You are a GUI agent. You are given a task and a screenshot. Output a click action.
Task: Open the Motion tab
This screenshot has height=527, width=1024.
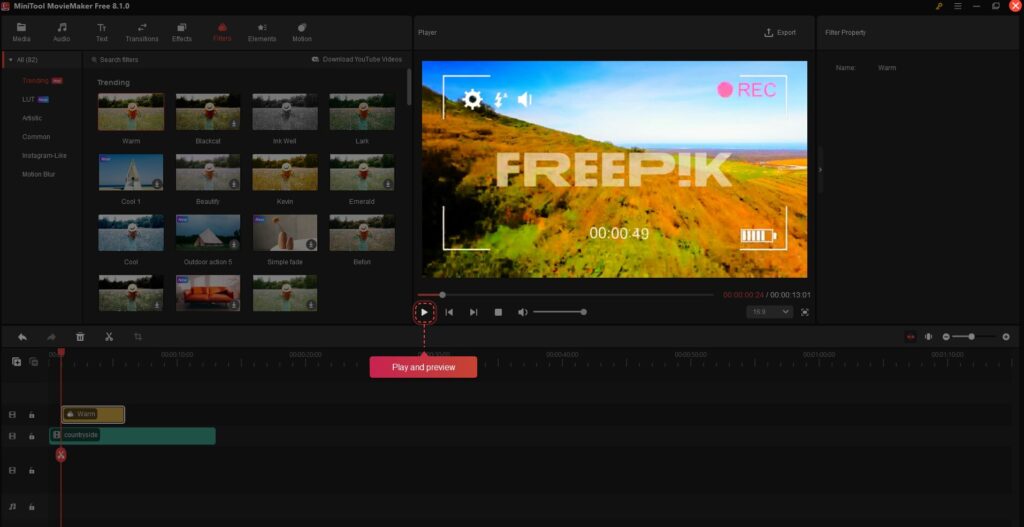pos(302,32)
